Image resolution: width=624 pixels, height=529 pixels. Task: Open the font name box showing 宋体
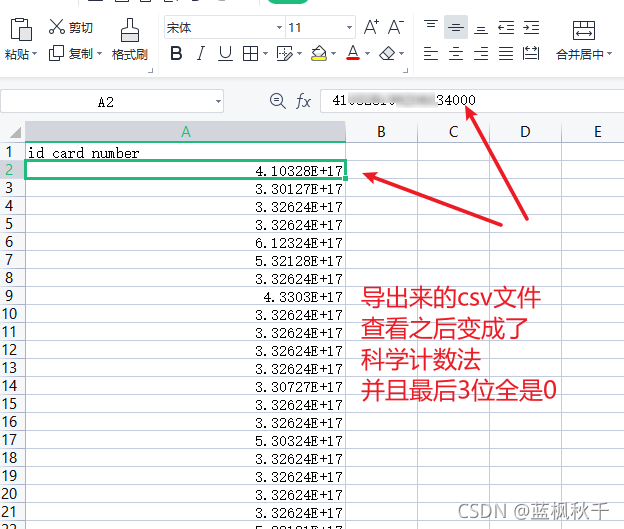tap(224, 27)
